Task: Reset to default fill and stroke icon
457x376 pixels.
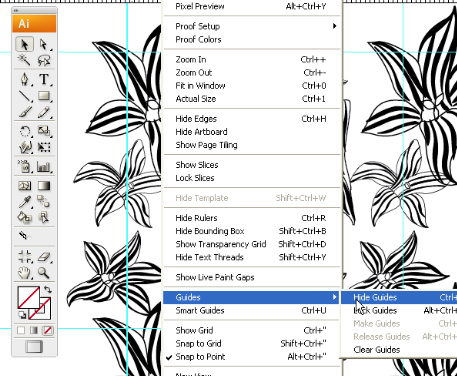Action: coord(22,315)
